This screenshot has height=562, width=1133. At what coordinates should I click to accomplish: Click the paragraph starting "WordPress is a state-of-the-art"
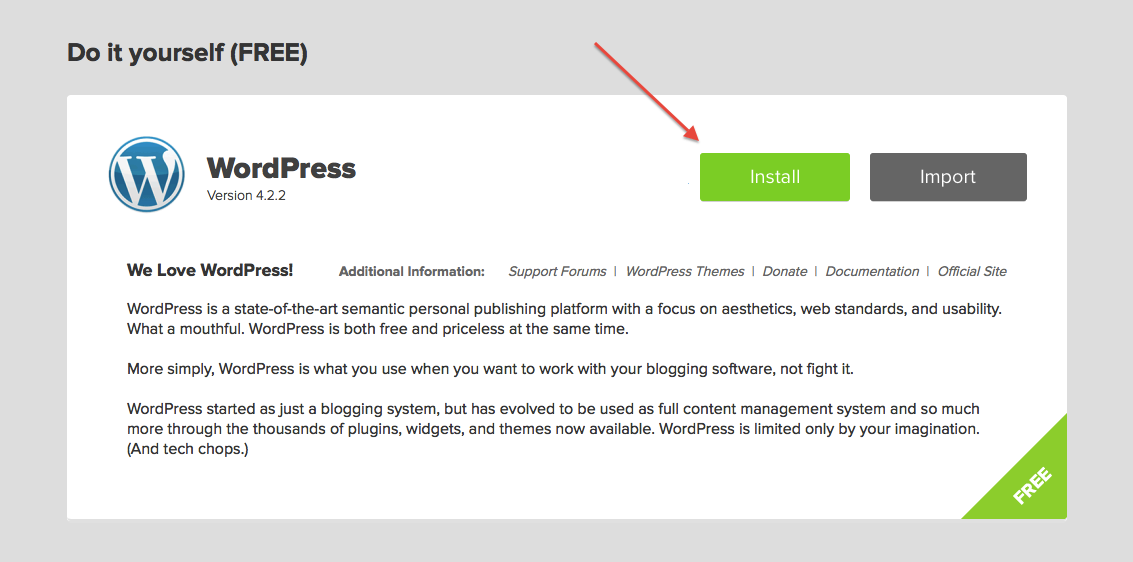coord(564,319)
